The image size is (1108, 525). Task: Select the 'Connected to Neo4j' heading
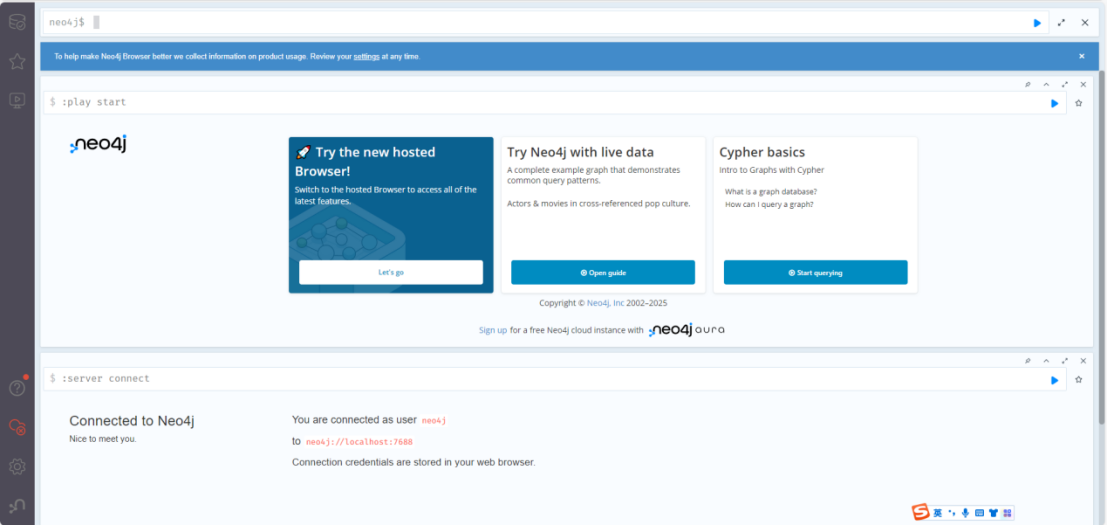[131, 421]
